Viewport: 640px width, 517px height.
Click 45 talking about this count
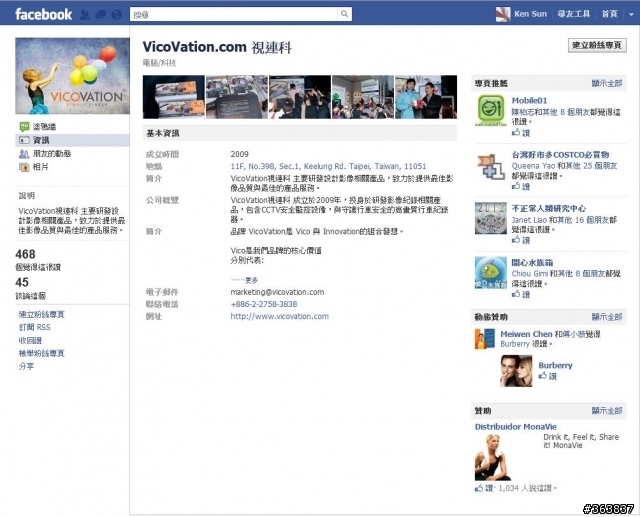point(22,282)
